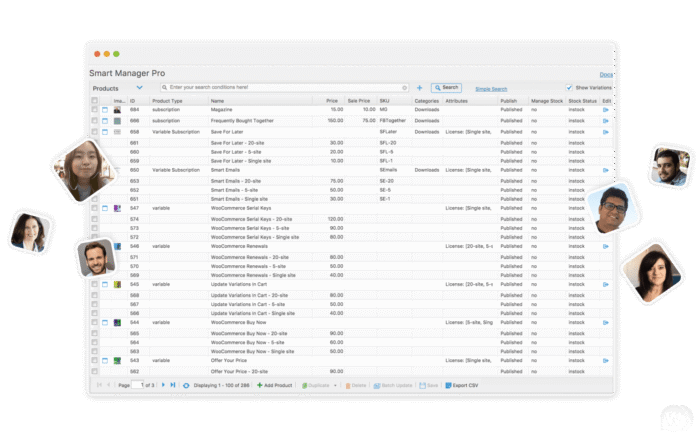This screenshot has width=700, height=438.
Task: Open the edit icon for WooCommerce Buy Now
Action: click(x=606, y=322)
